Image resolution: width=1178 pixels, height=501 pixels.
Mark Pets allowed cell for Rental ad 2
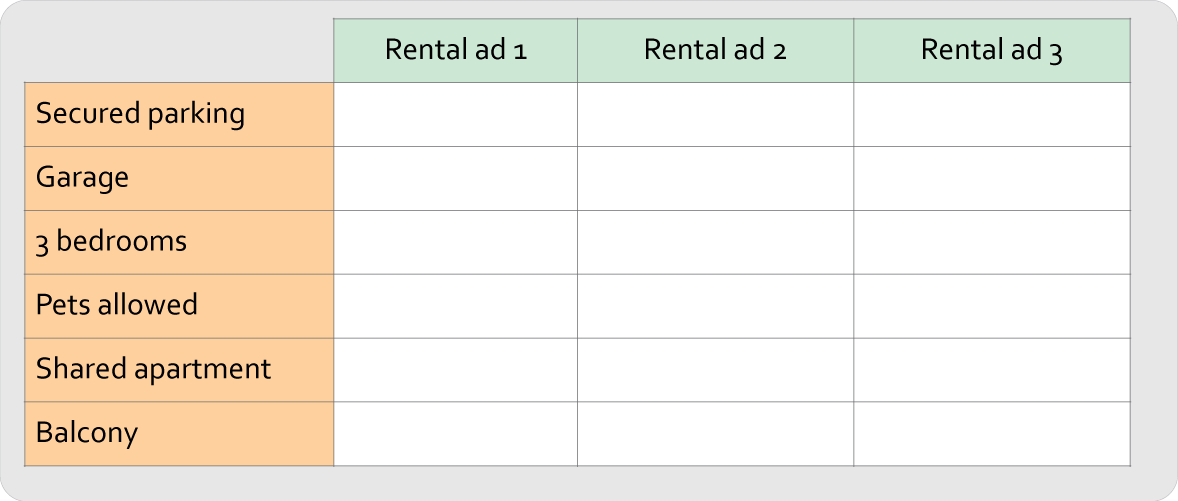coord(715,306)
